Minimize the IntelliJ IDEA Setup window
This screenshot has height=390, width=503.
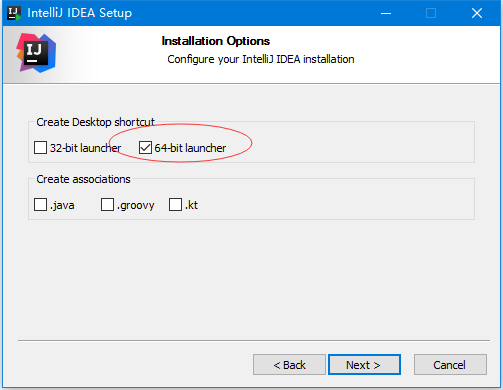tap(386, 13)
